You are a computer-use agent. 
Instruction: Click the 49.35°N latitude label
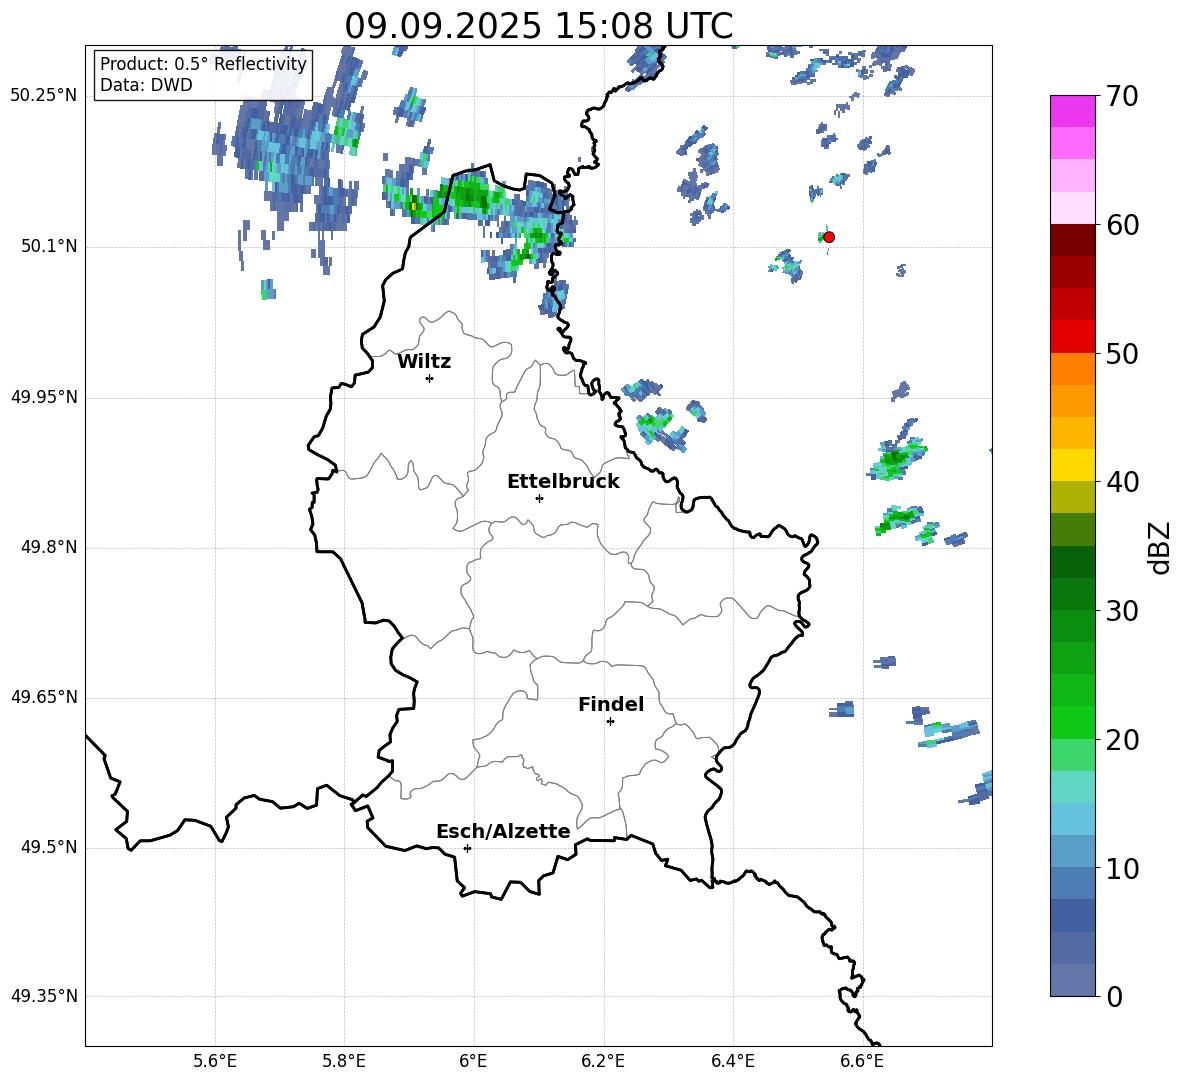pyautogui.click(x=44, y=996)
